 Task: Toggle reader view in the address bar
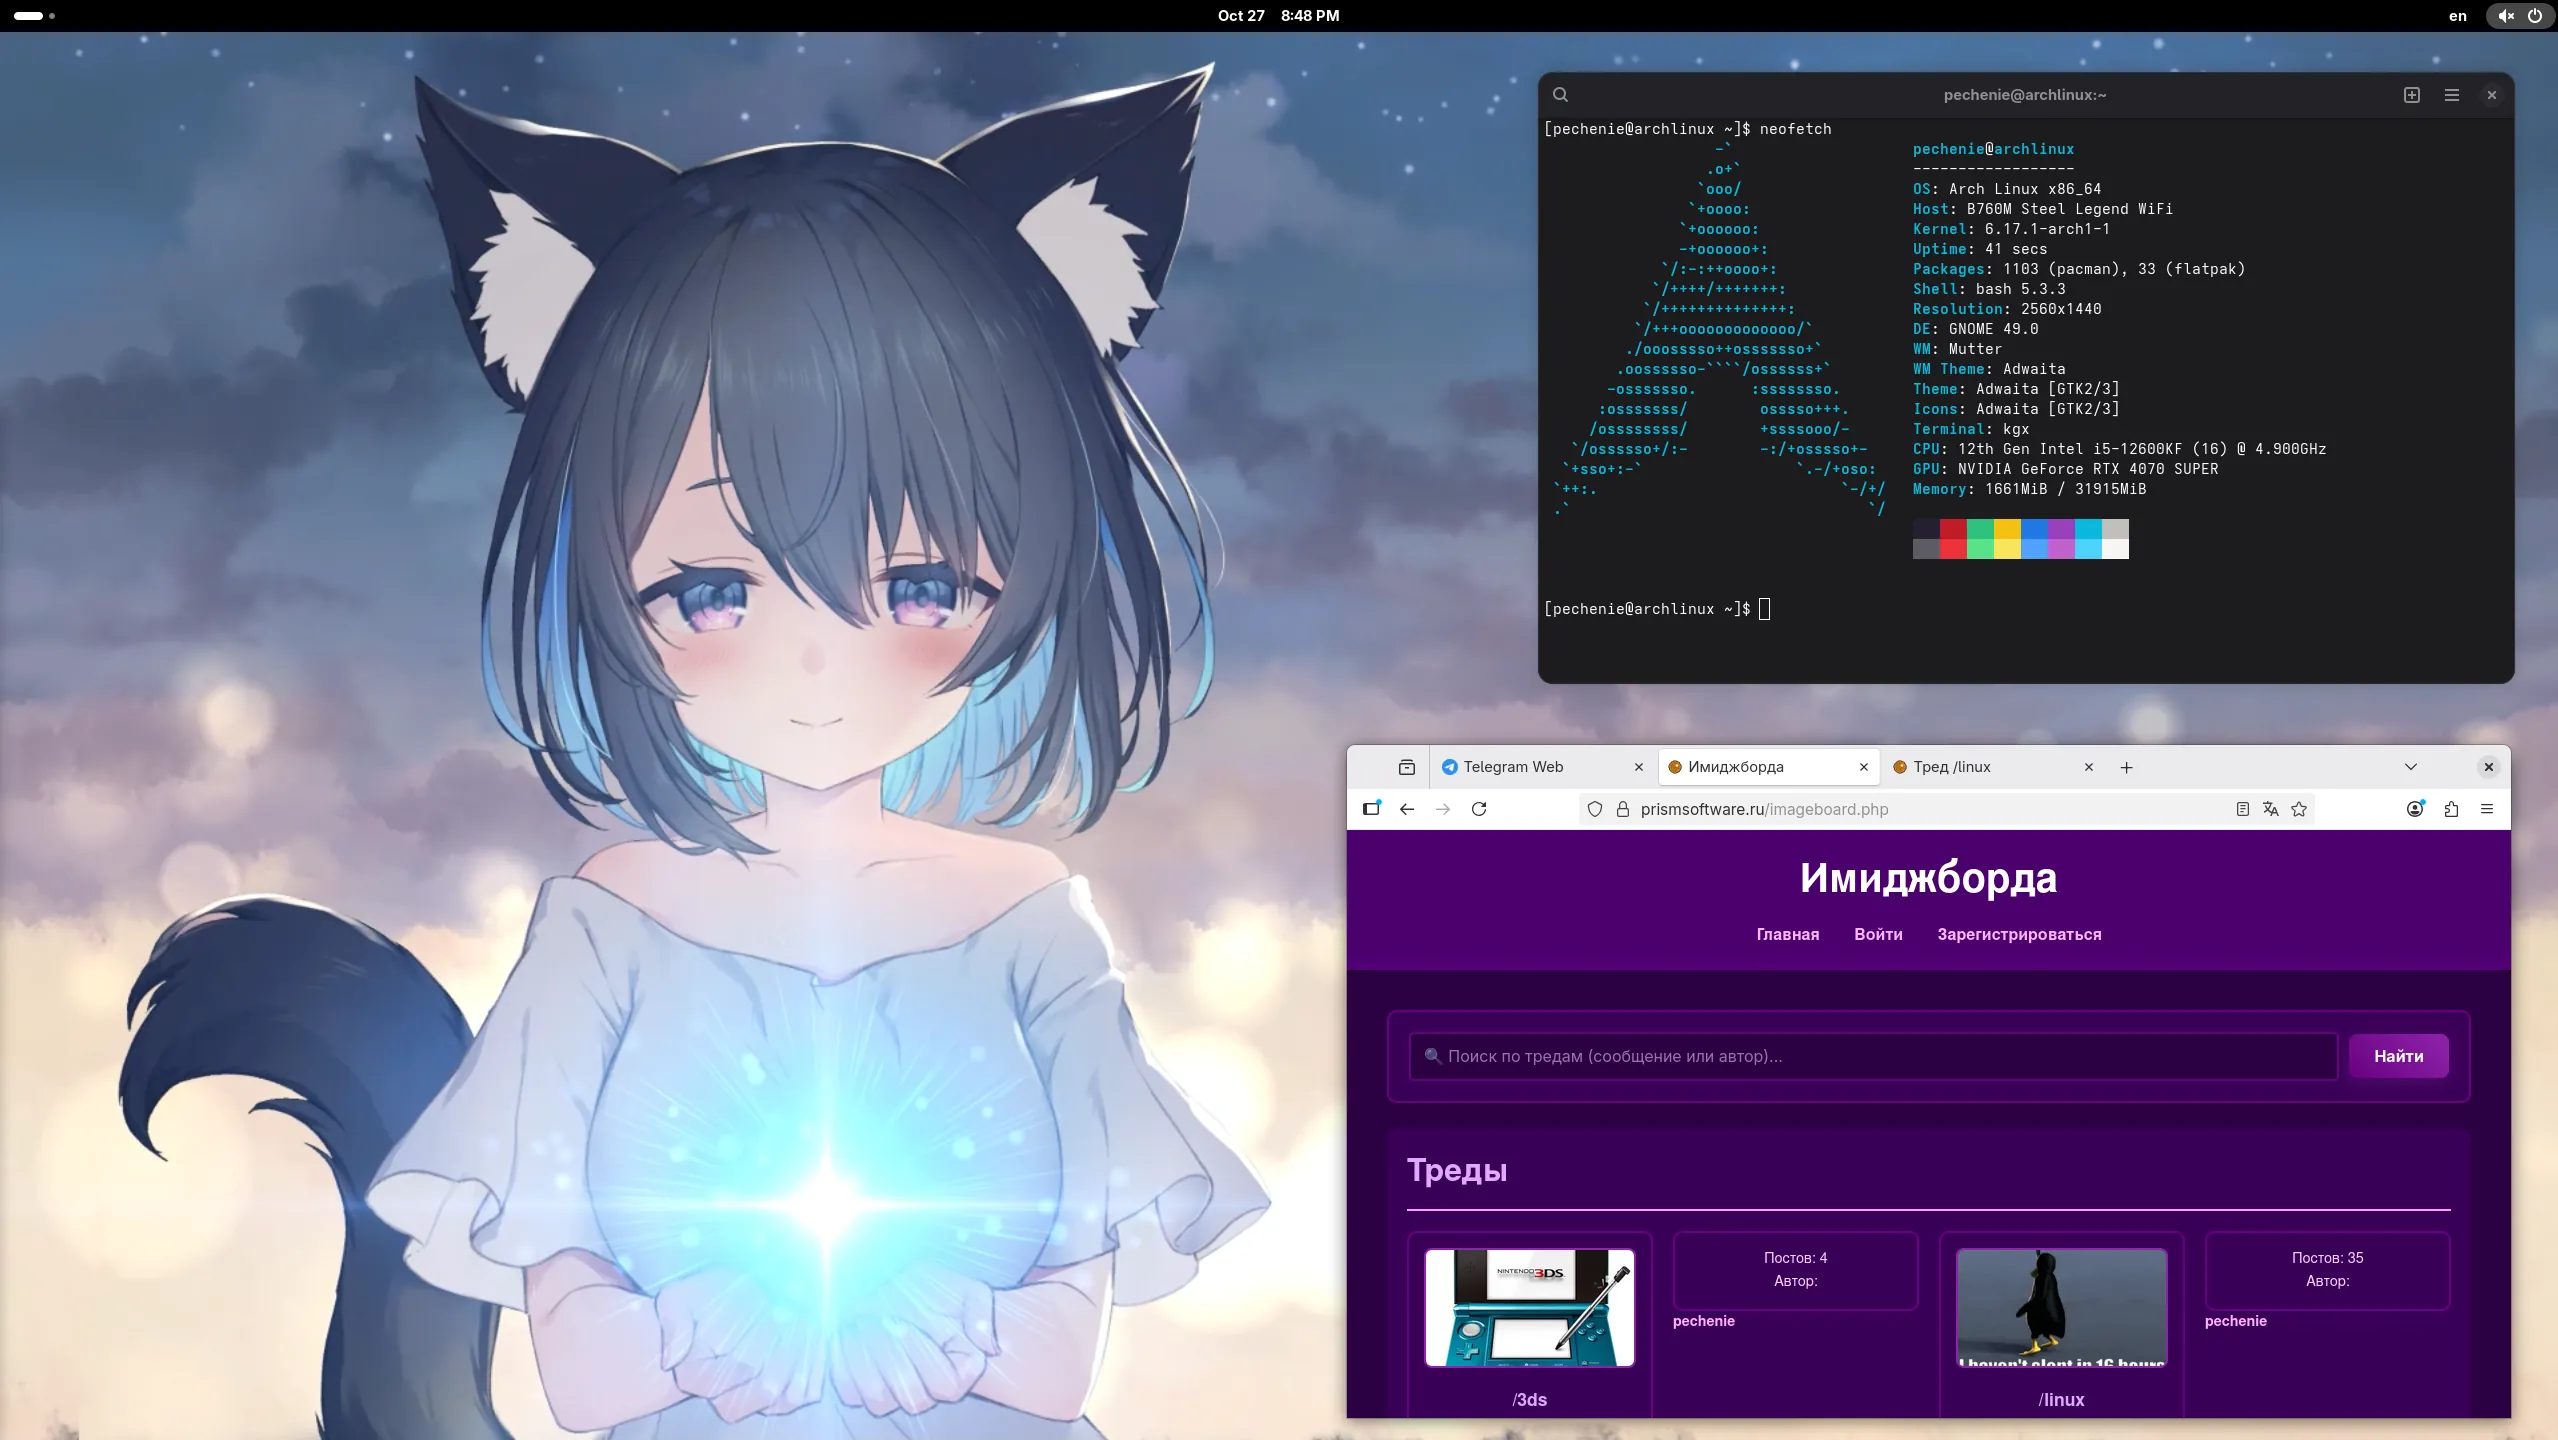click(x=2242, y=809)
